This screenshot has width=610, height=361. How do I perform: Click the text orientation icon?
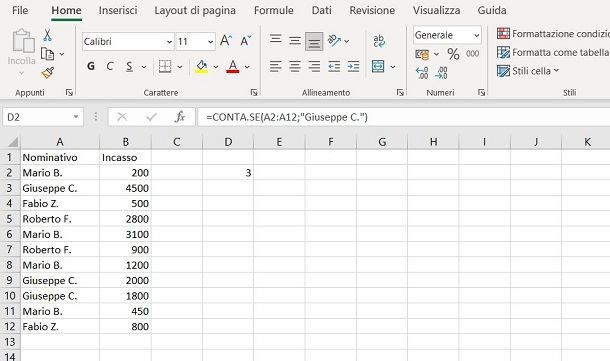click(334, 40)
